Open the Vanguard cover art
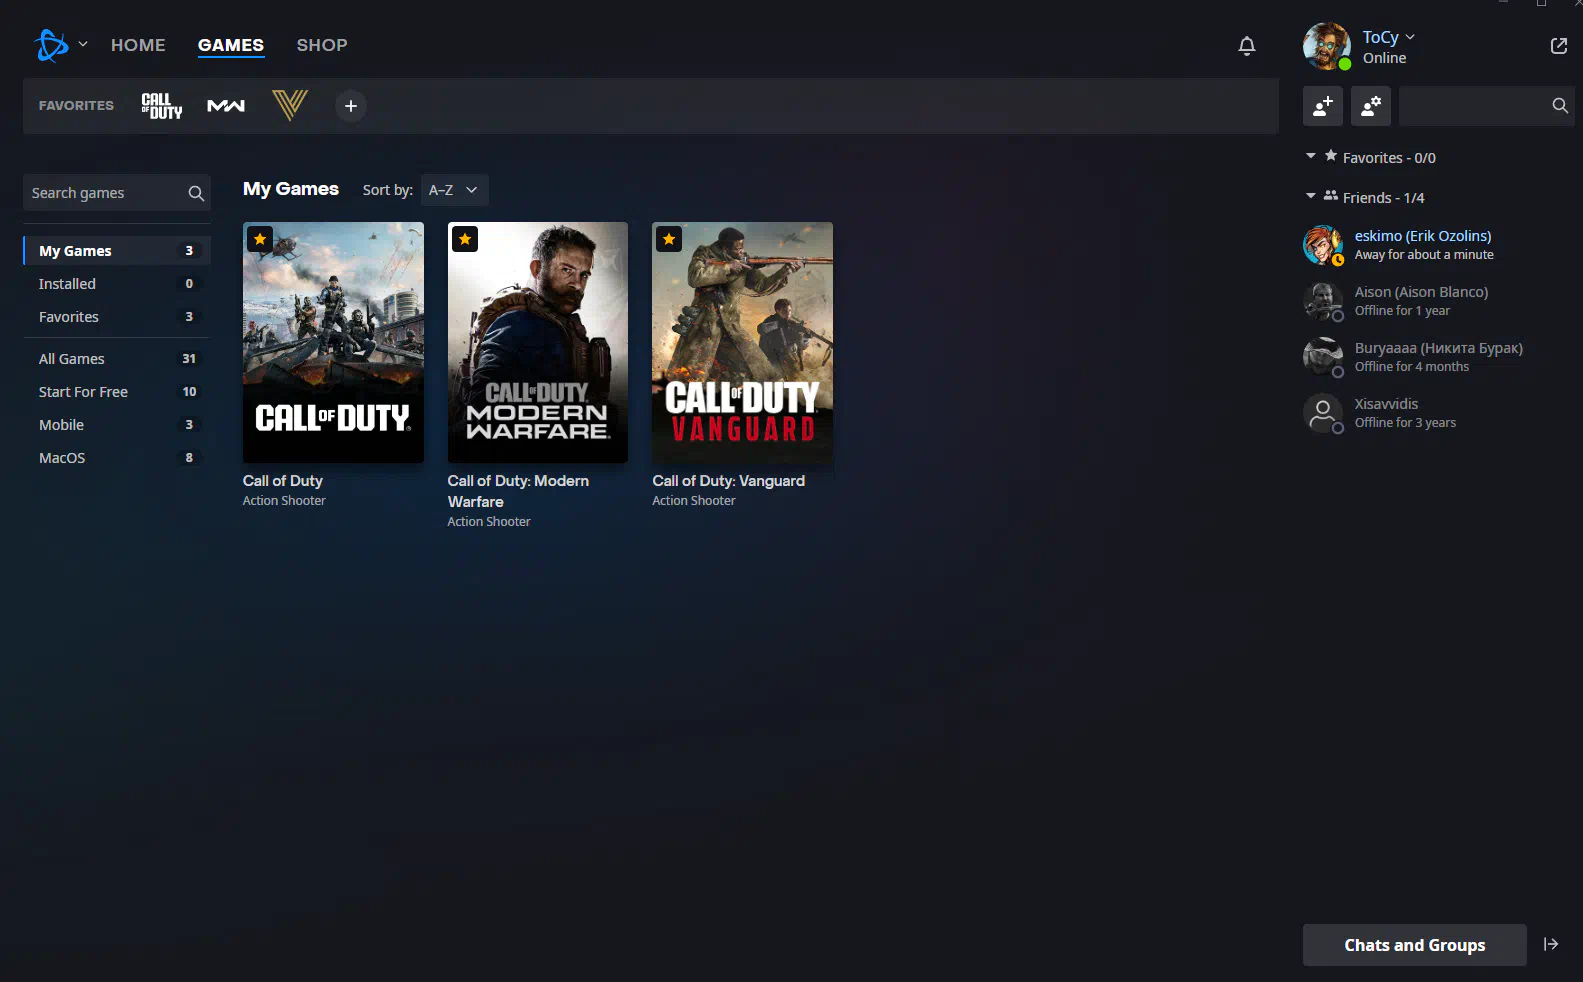1583x982 pixels. [743, 342]
